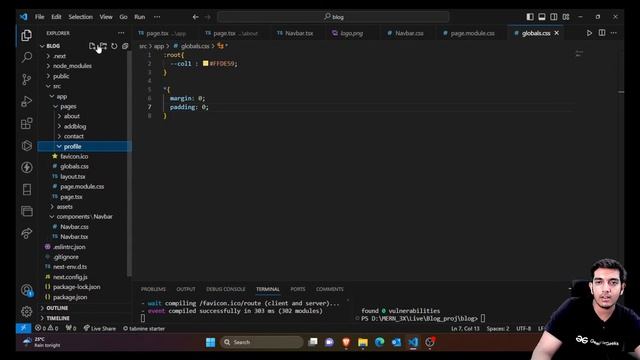The height and width of the screenshot is (360, 640).
Task: Open errors and warnings count in status bar
Action: [47, 328]
